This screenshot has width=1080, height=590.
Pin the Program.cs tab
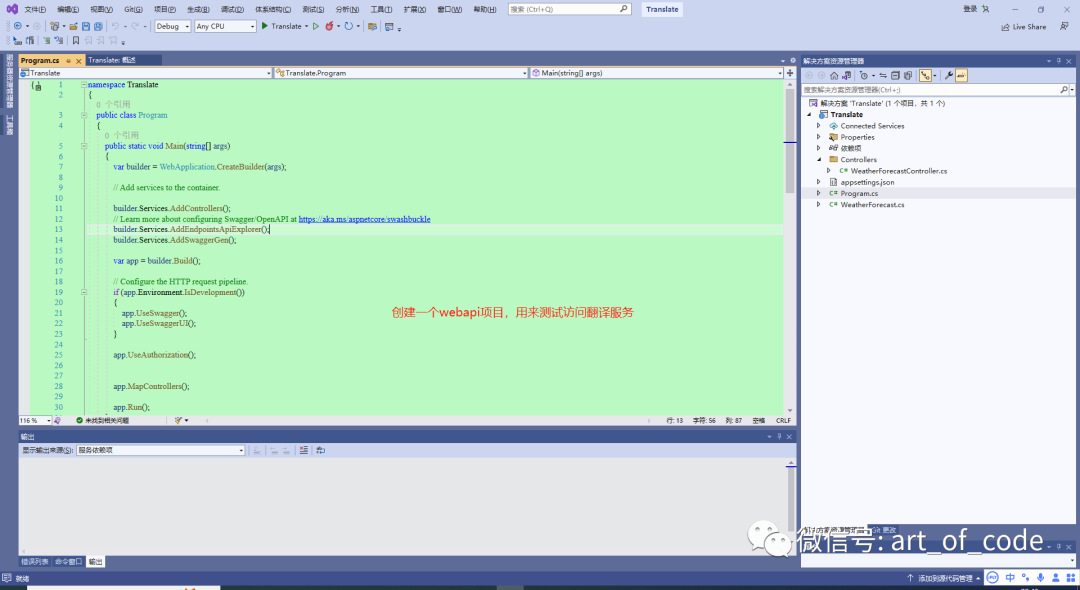[x=68, y=61]
